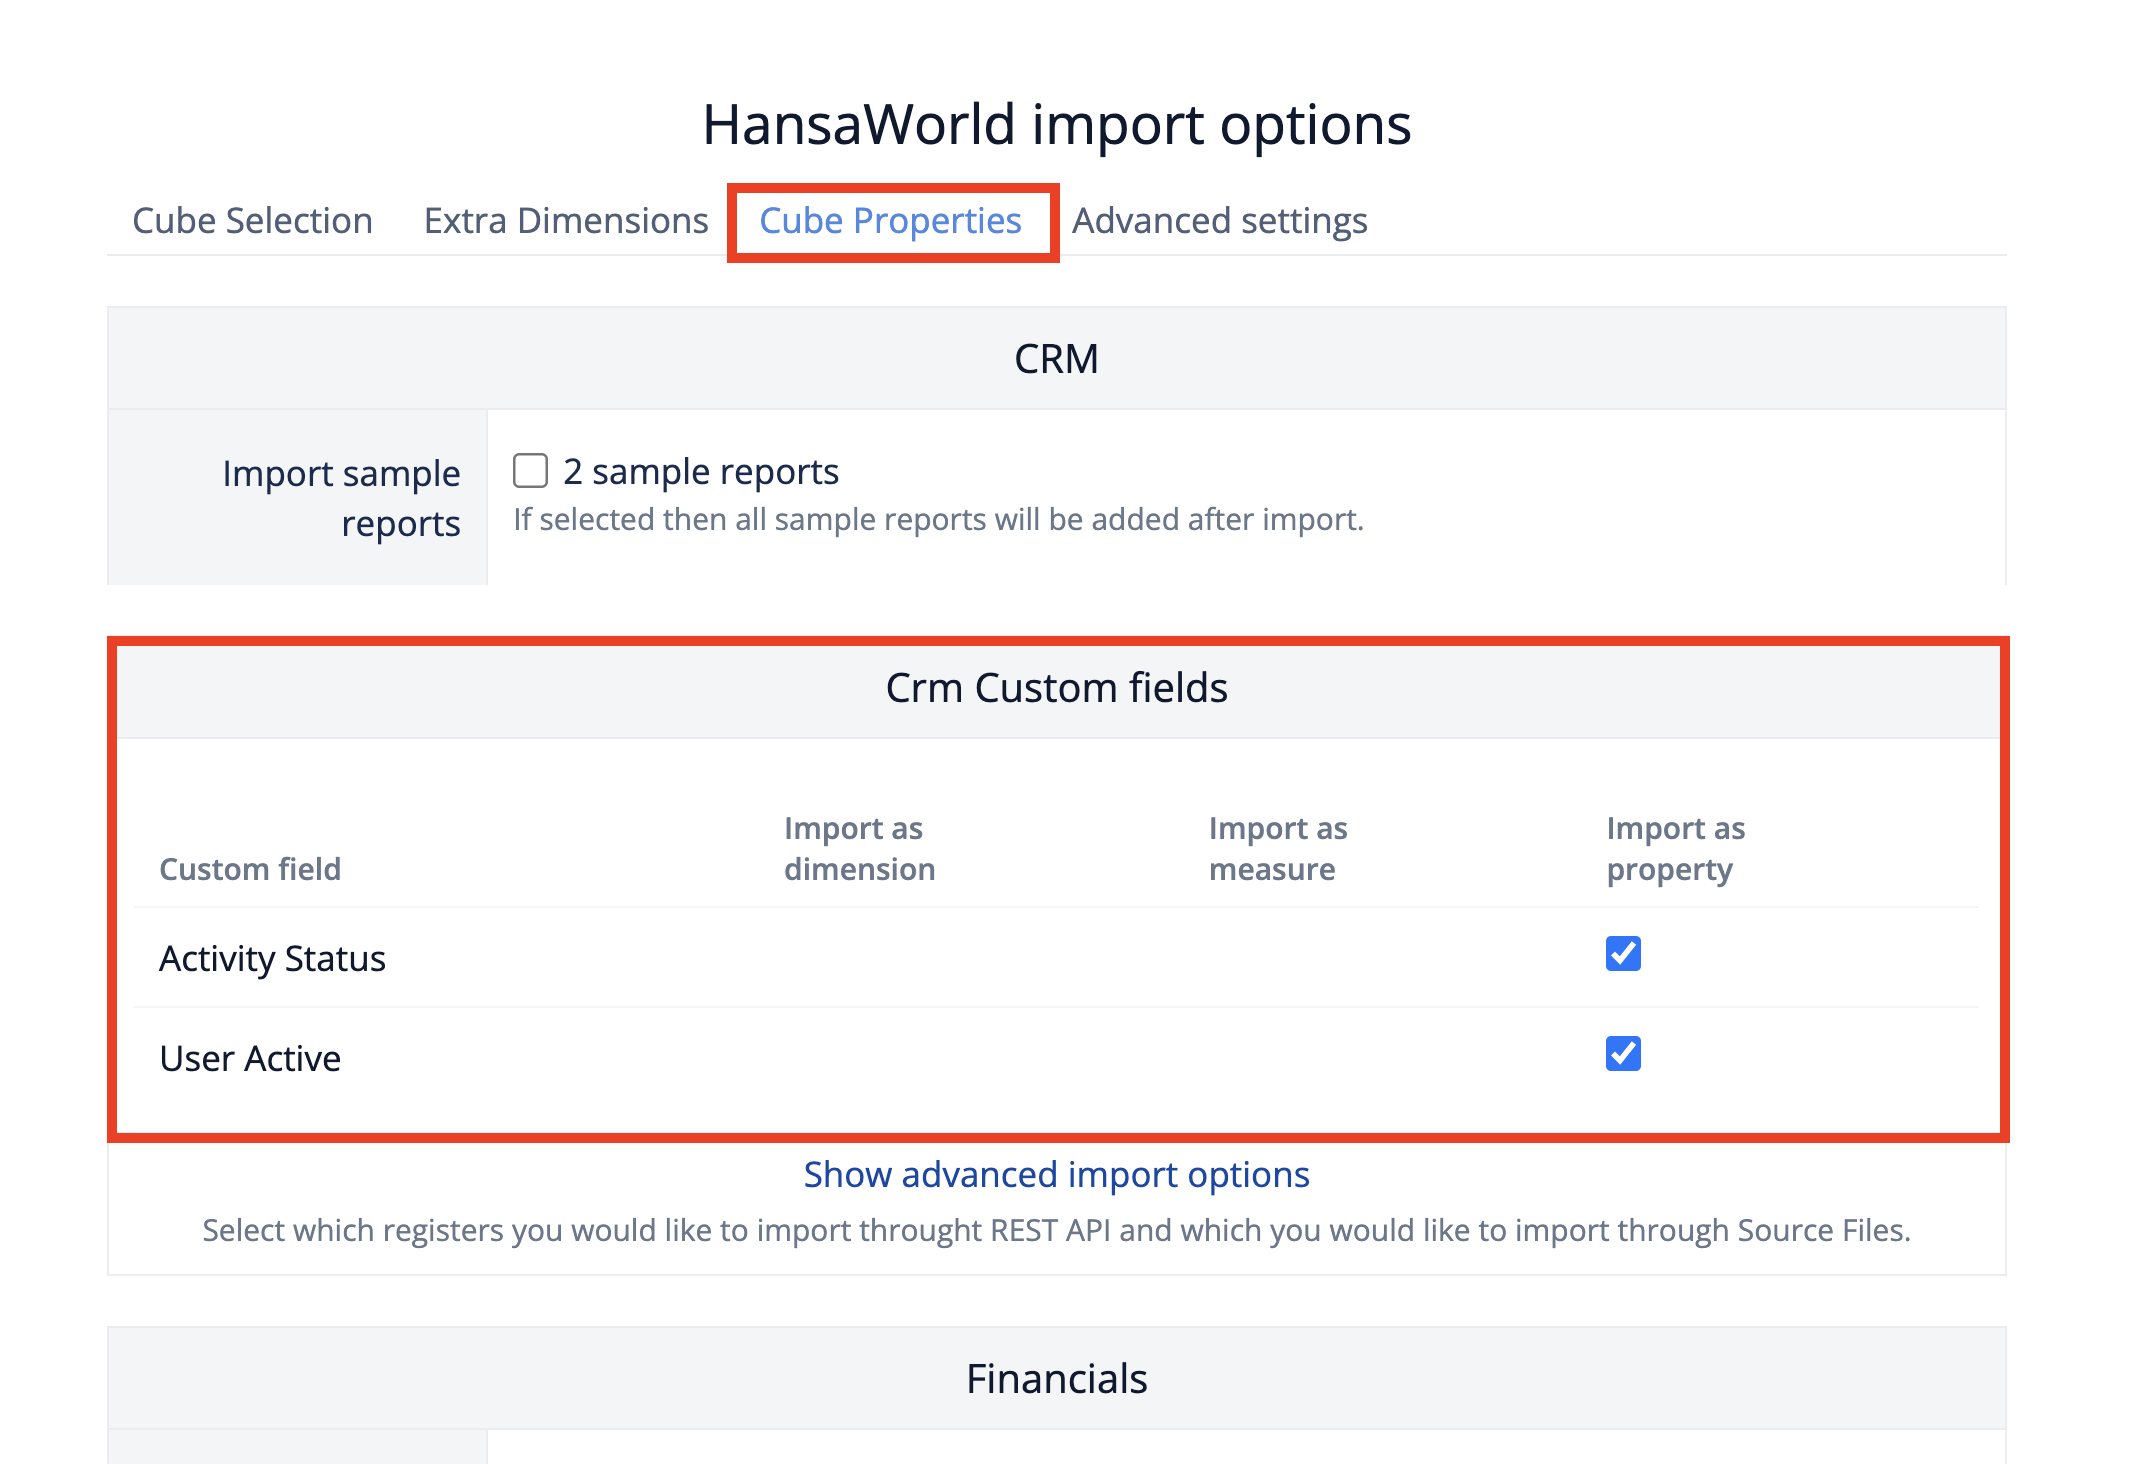Click the Import sample reports label
Image resolution: width=2148 pixels, height=1464 pixels.
pyautogui.click(x=340, y=498)
